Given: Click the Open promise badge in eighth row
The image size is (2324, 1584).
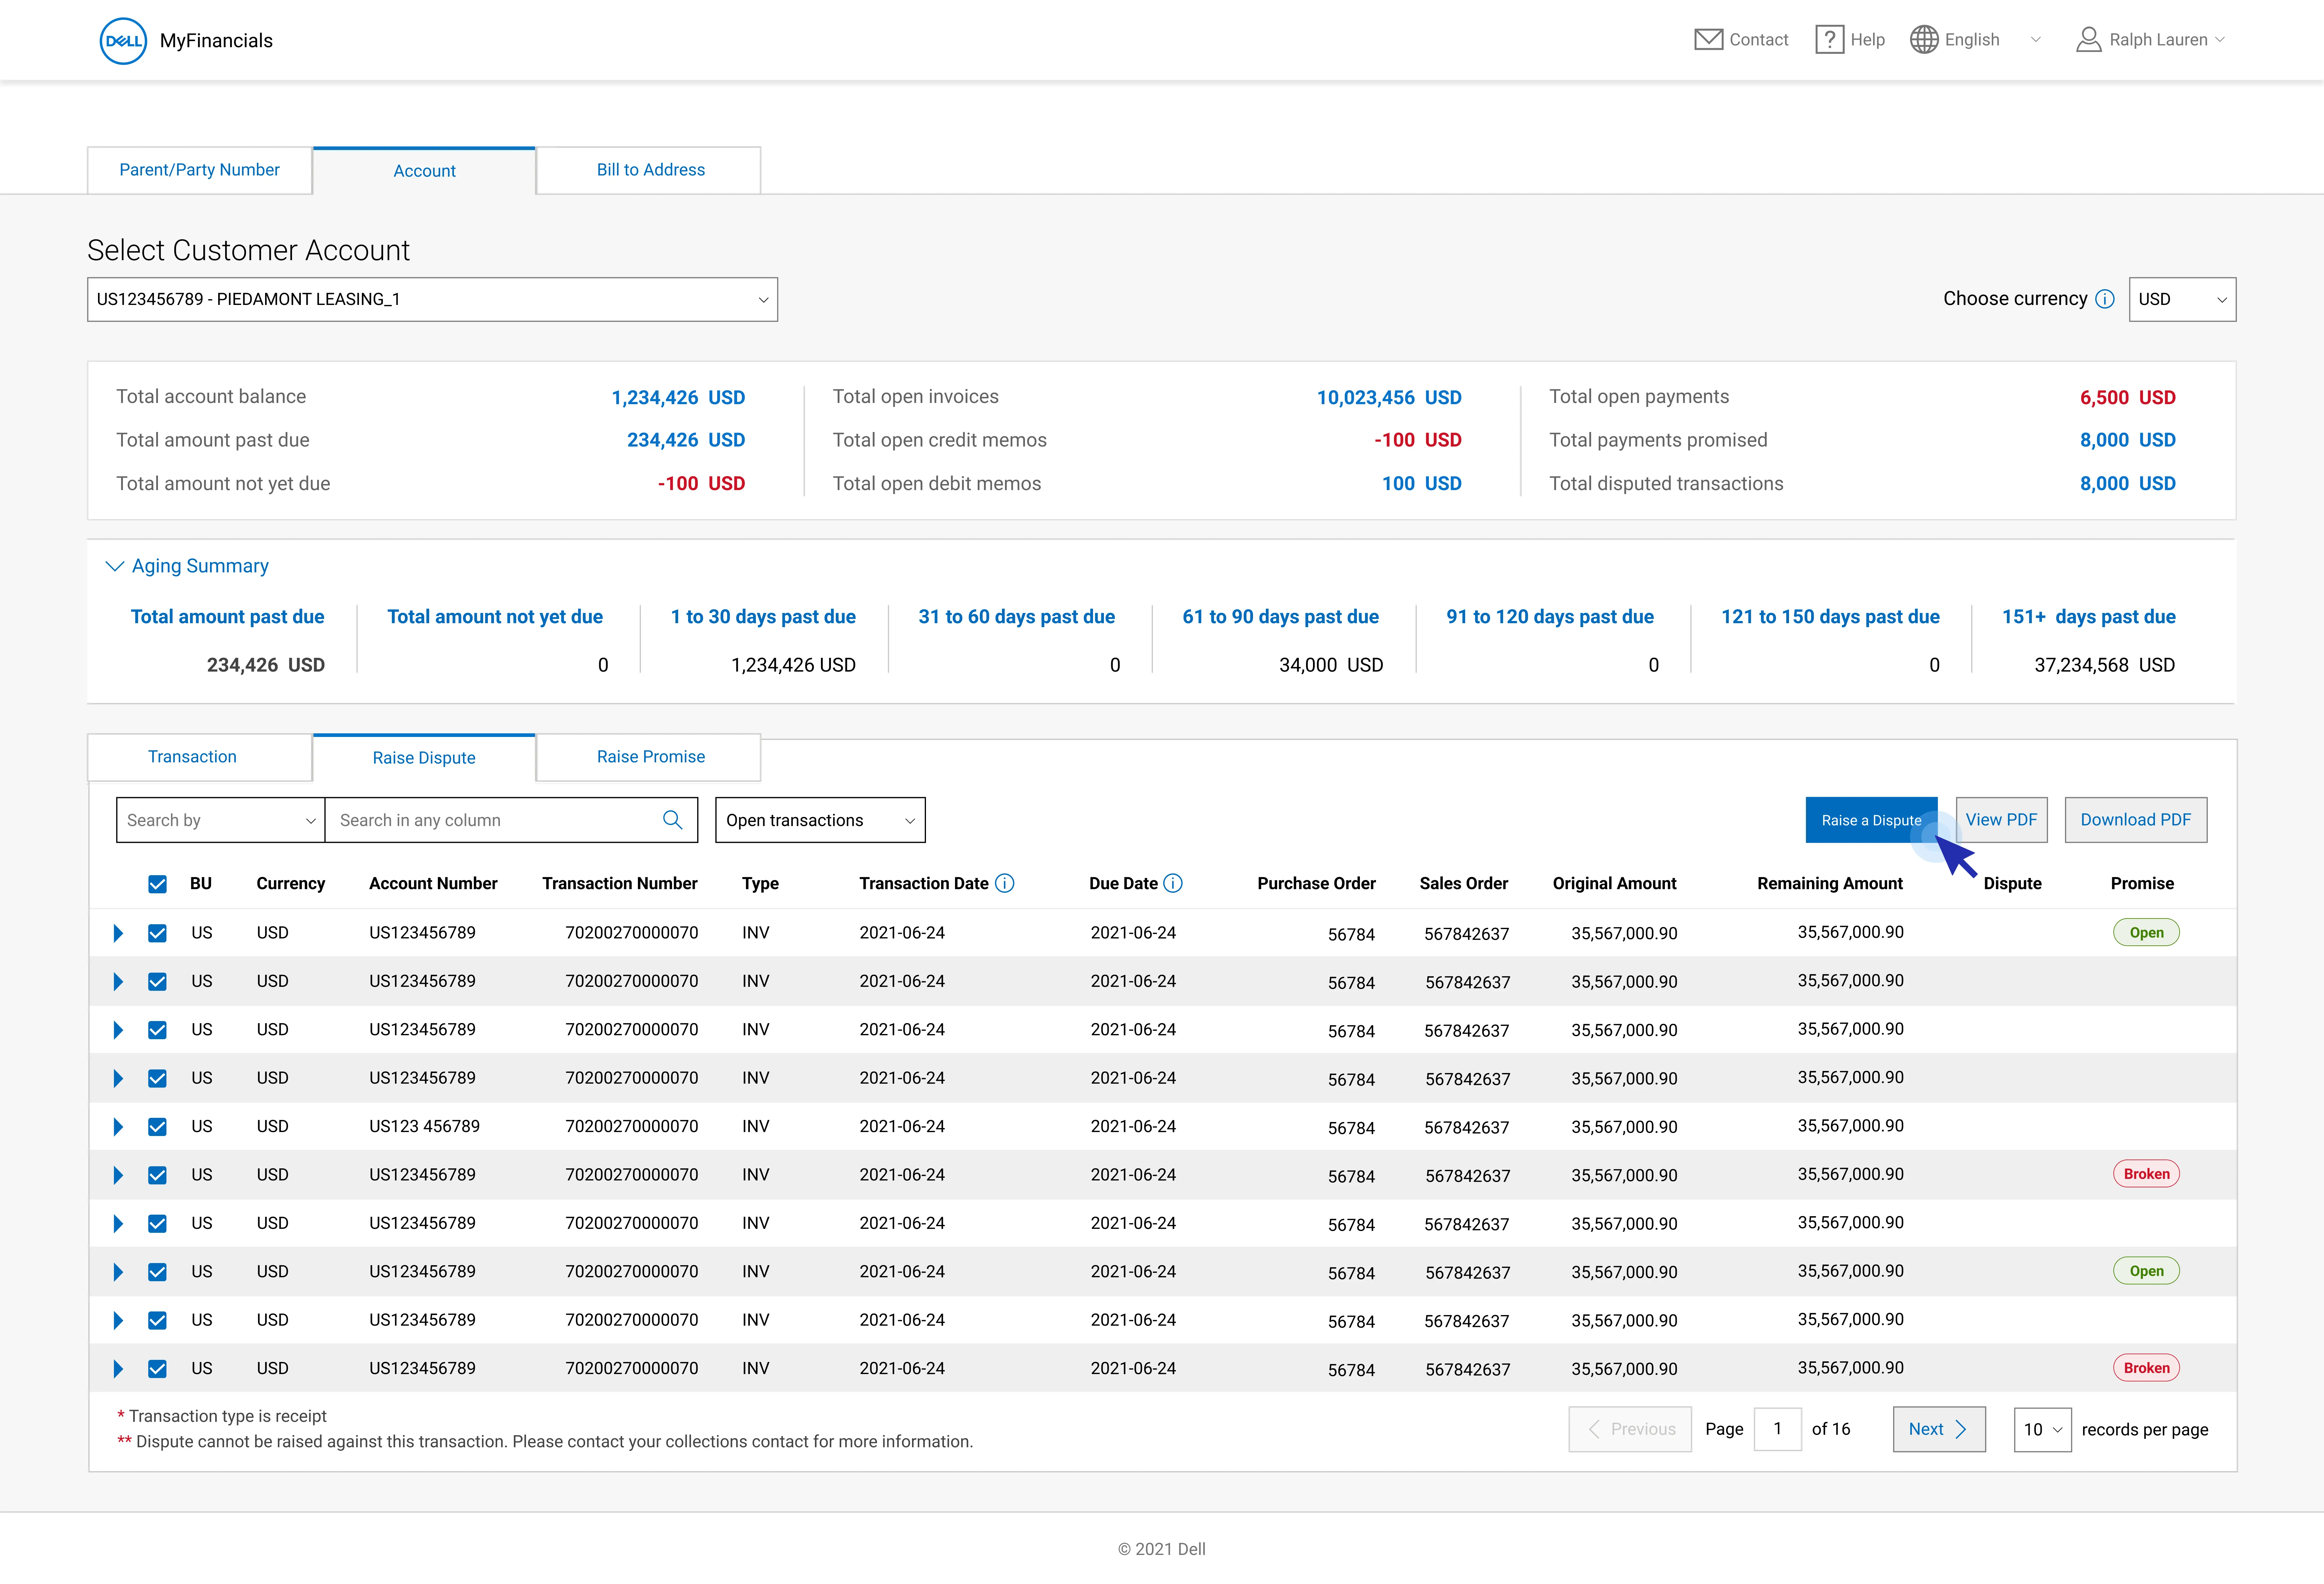Looking at the screenshot, I should [2146, 1271].
